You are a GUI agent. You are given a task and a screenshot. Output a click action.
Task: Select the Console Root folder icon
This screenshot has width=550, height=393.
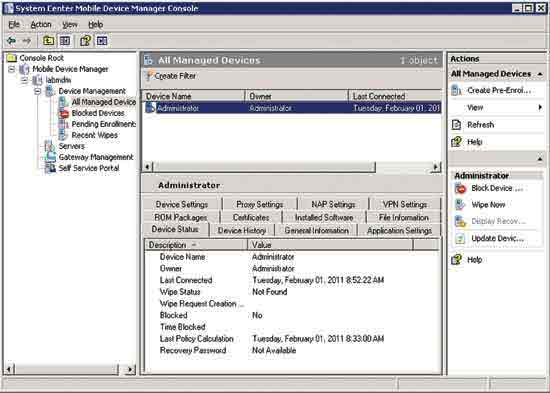[12, 58]
